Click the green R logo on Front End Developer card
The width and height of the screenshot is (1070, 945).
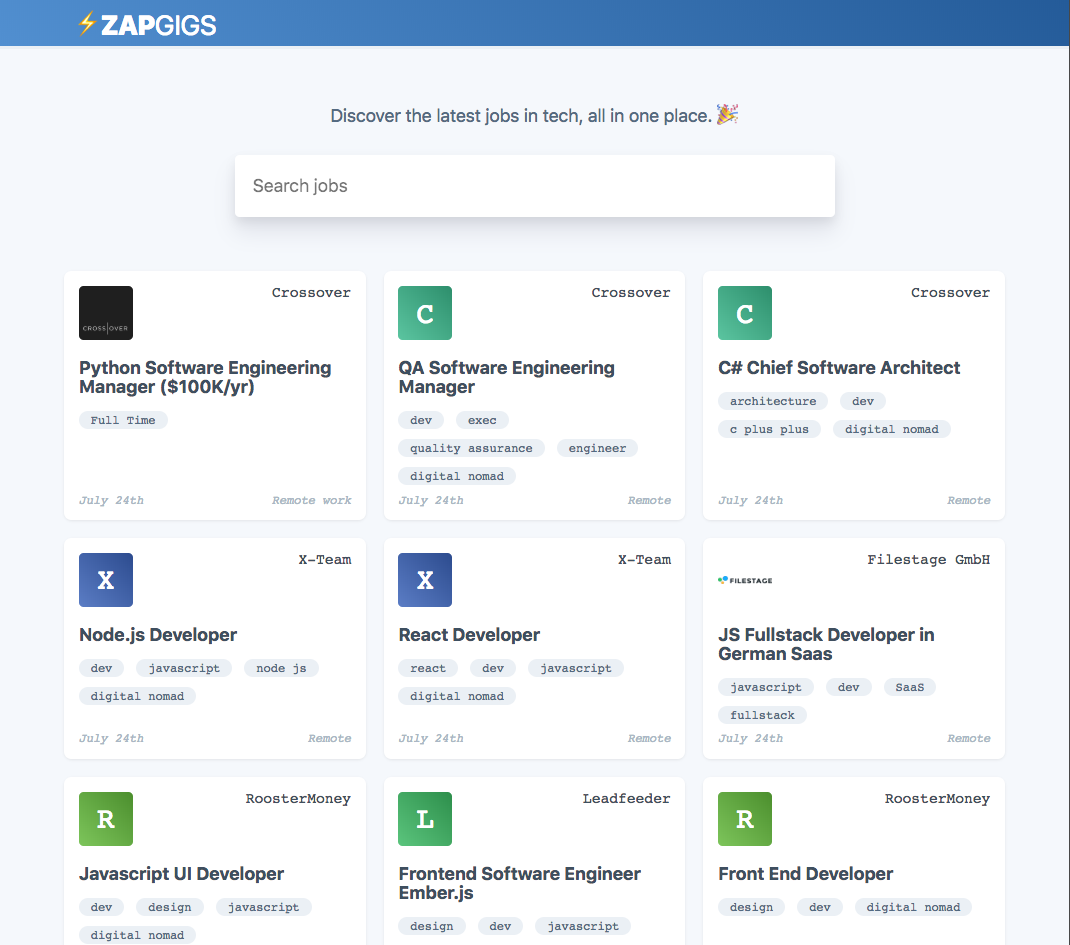[x=744, y=819]
